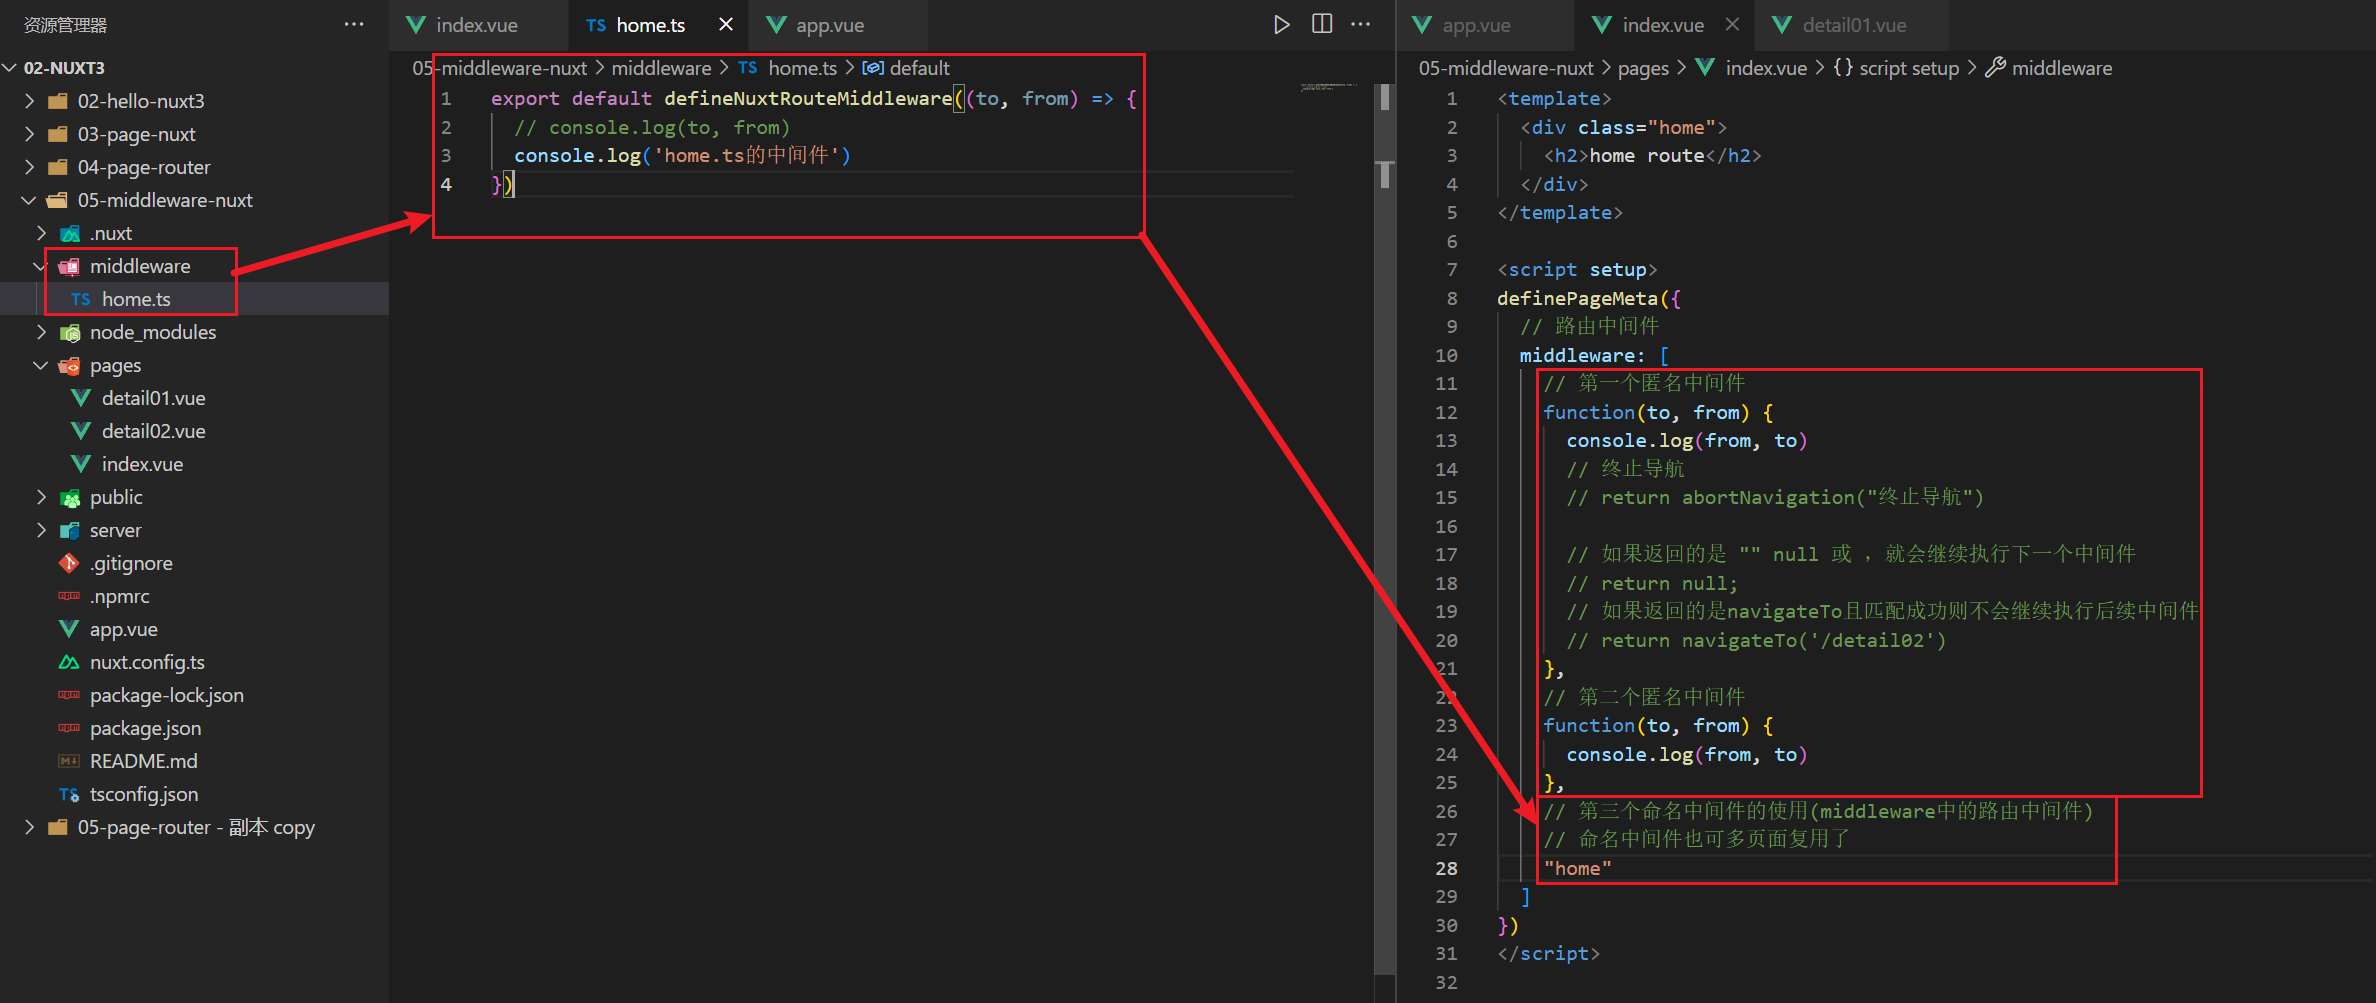Open index.vue under pages folder
The width and height of the screenshot is (2376, 1003).
tap(142, 464)
